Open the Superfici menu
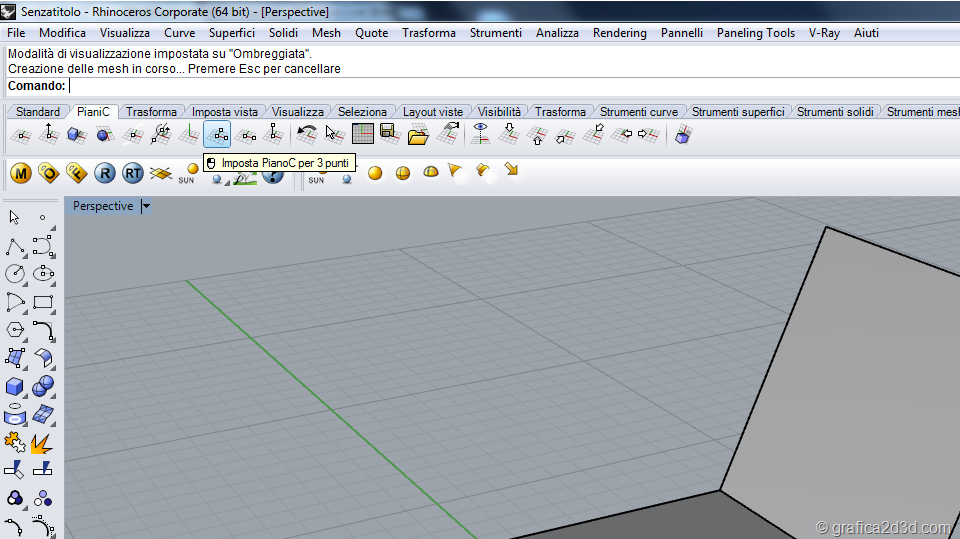 (x=231, y=33)
